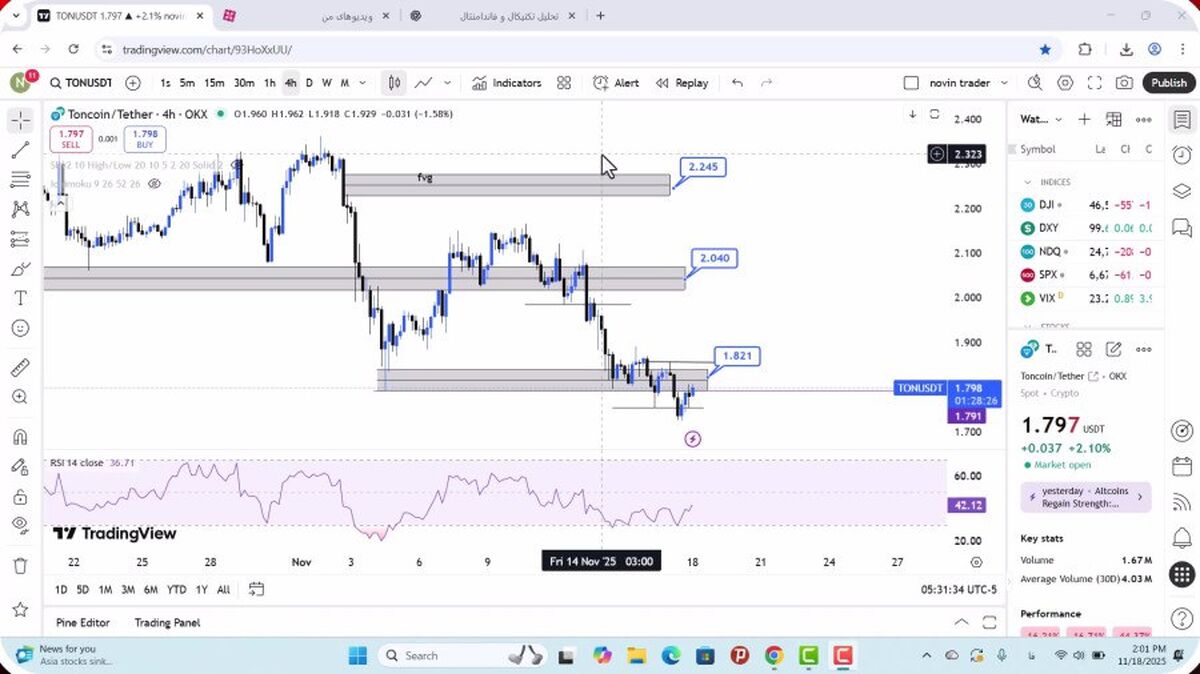Open the forecasting and measurement tools

[x=20, y=239]
